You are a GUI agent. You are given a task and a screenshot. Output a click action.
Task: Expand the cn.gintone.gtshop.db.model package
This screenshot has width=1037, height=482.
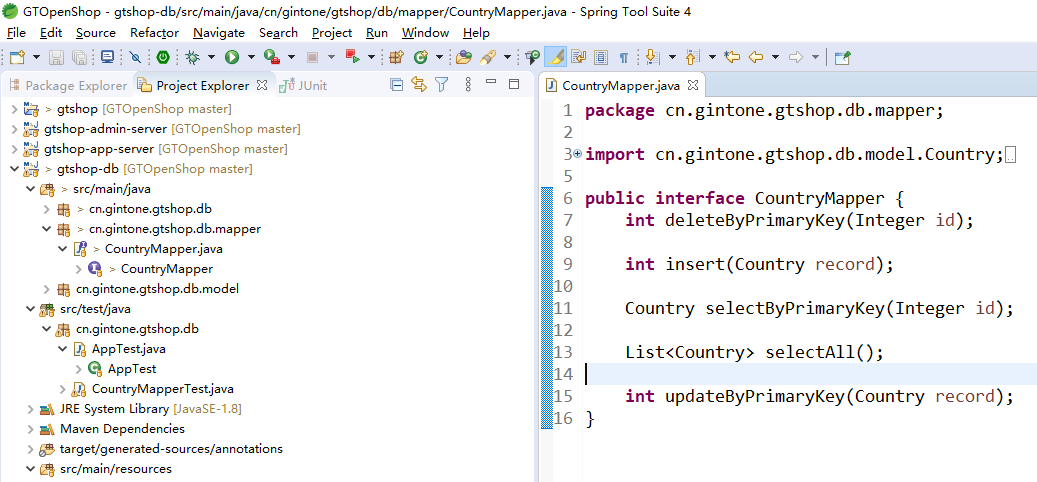point(46,289)
